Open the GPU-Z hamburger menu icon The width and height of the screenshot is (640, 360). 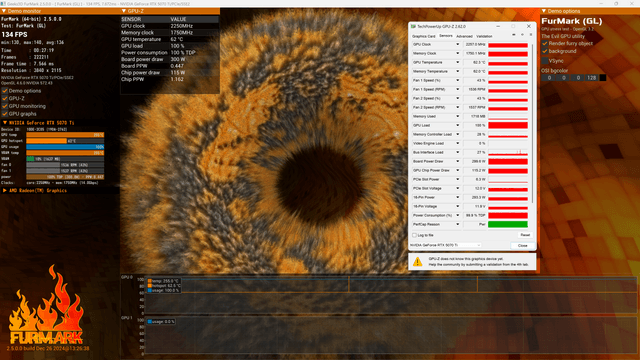[x=531, y=35]
